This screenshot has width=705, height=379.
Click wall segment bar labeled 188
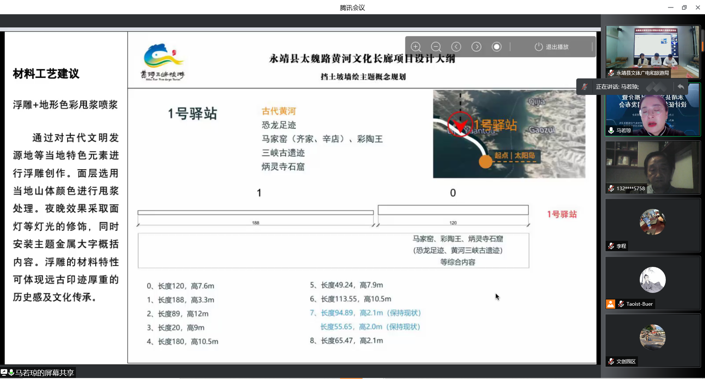[255, 213]
